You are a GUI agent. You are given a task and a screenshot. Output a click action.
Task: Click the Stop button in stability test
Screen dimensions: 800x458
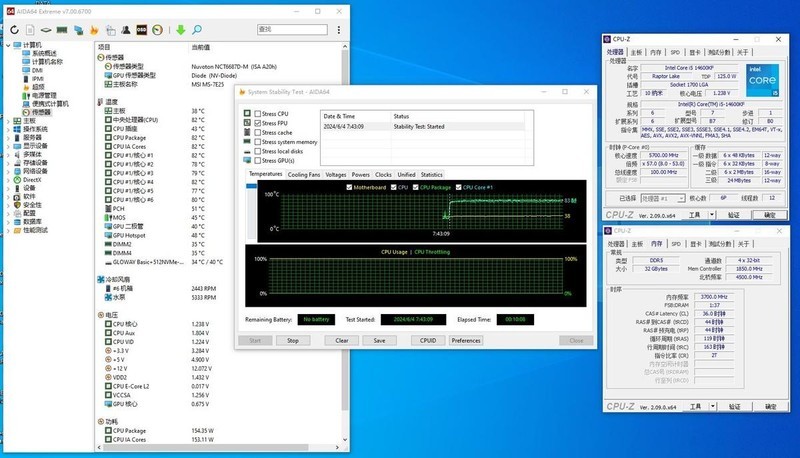[293, 341]
